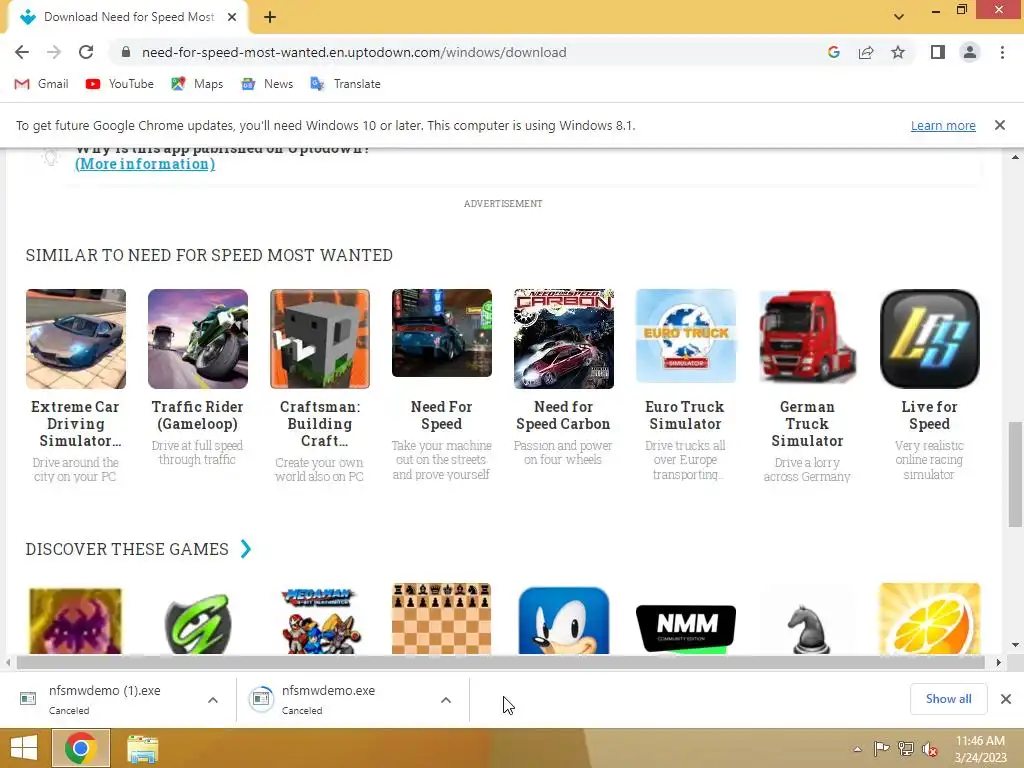1024x768 pixels.
Task: Close the downloads bar
Action: (x=1006, y=699)
